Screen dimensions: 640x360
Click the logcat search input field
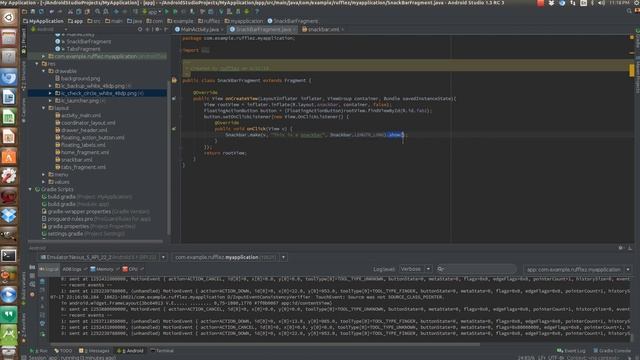point(476,269)
